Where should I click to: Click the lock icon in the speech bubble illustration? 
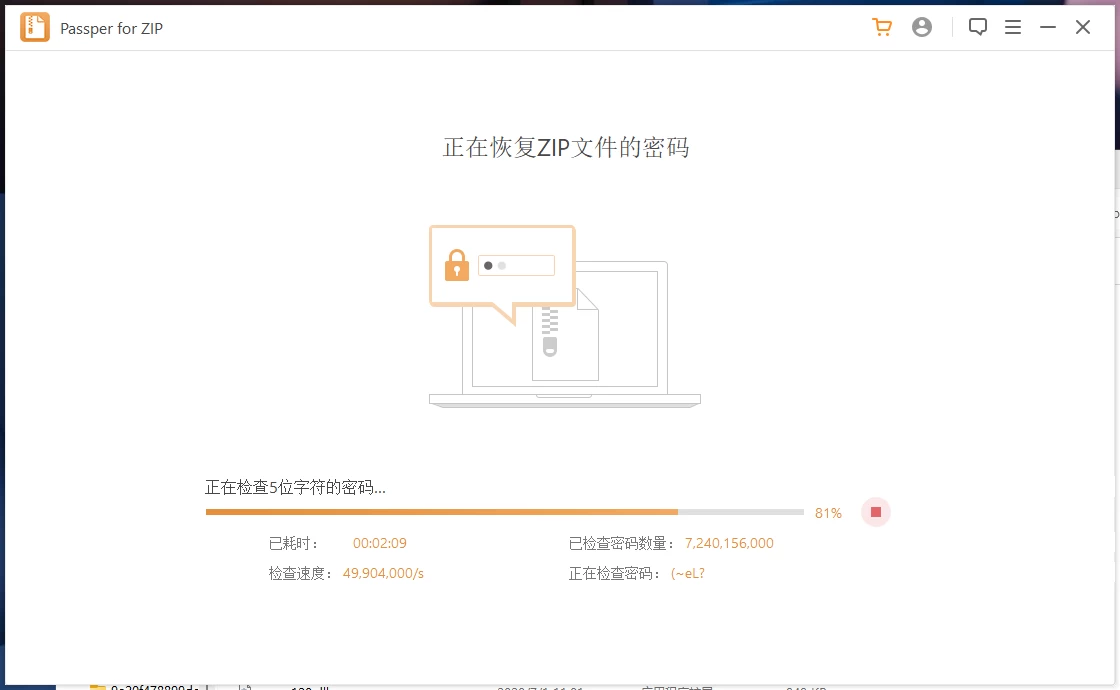[x=456, y=265]
